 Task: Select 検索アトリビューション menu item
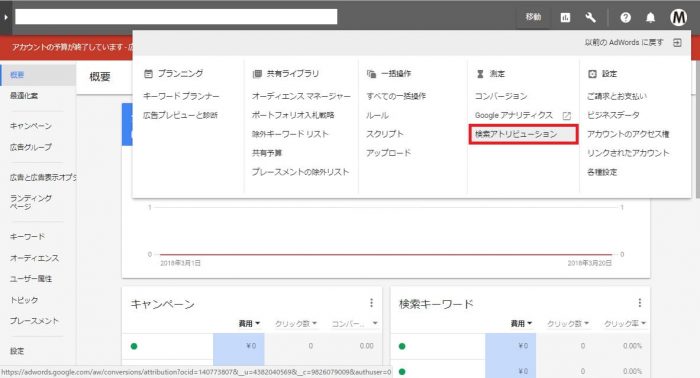[524, 134]
